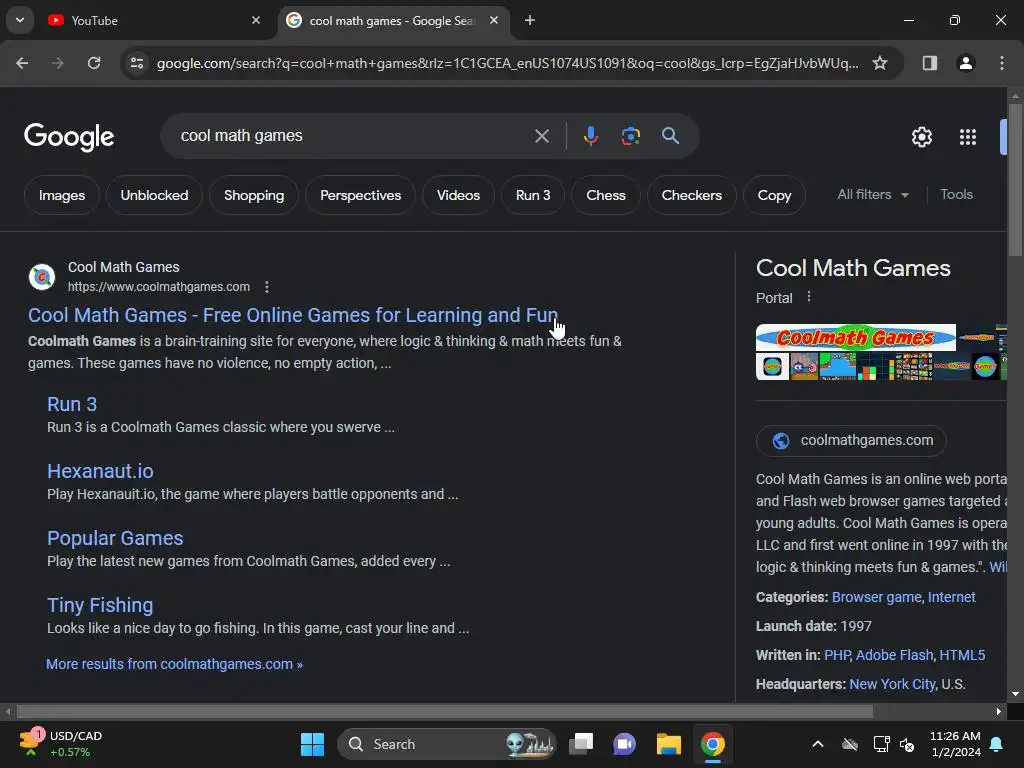This screenshot has width=1024, height=768.
Task: Click the Google logo
Action: click(69, 136)
